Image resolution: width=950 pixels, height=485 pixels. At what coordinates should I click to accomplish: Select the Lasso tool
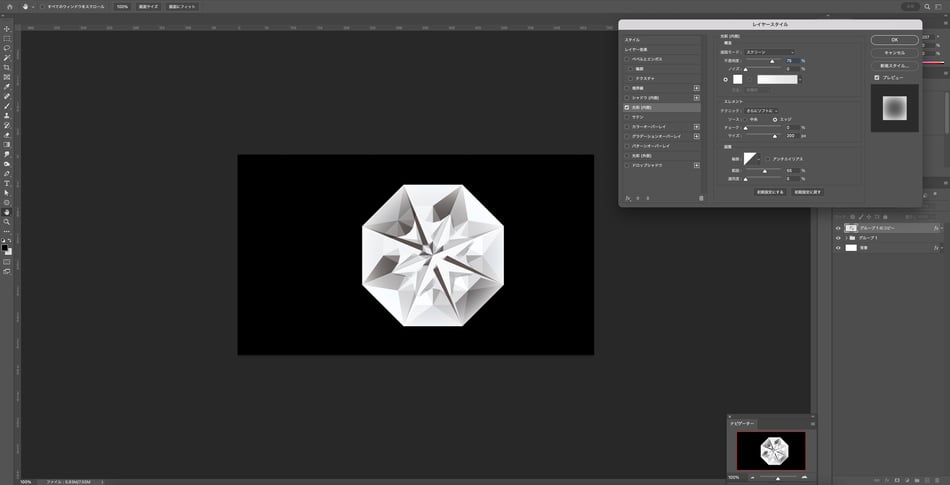7,47
